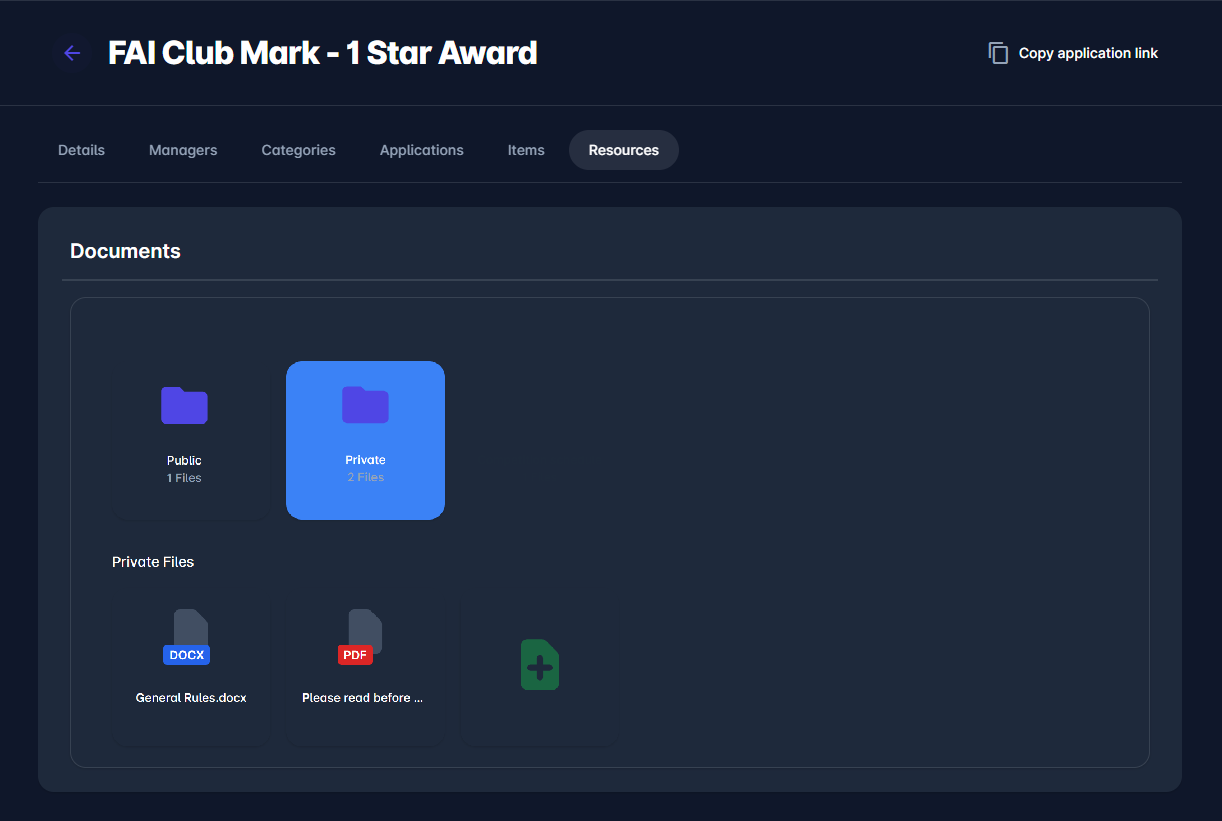Open the Managers tab
Screen dimensions: 1222x821
(x=183, y=150)
